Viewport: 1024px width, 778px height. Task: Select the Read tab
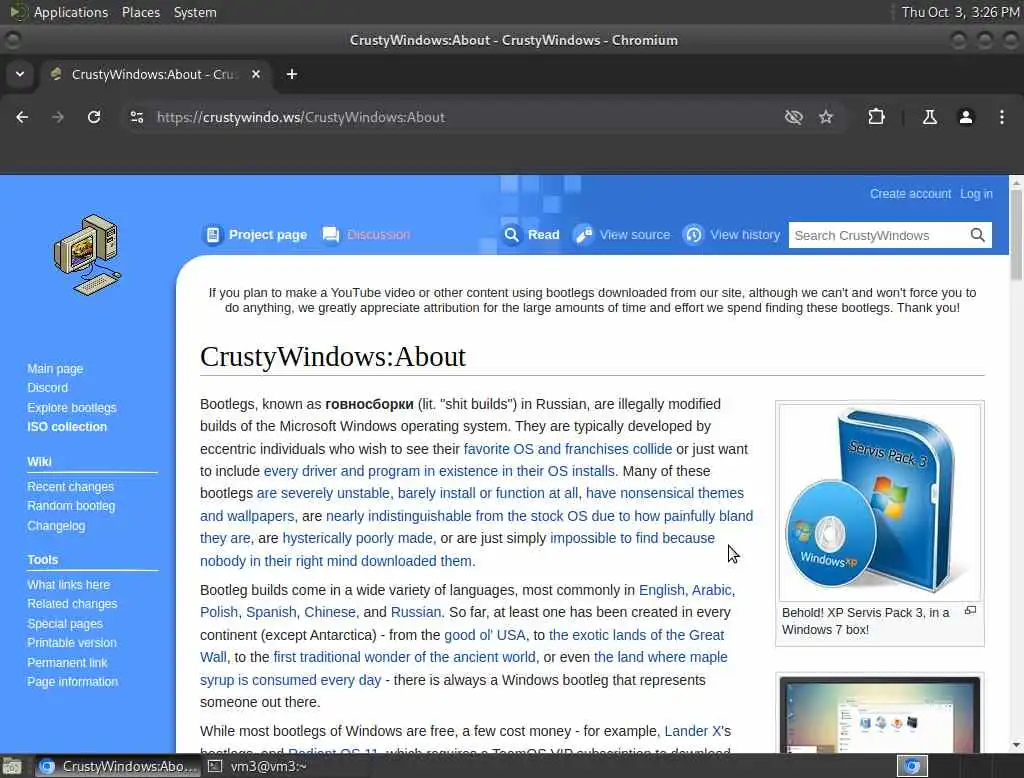pos(543,235)
